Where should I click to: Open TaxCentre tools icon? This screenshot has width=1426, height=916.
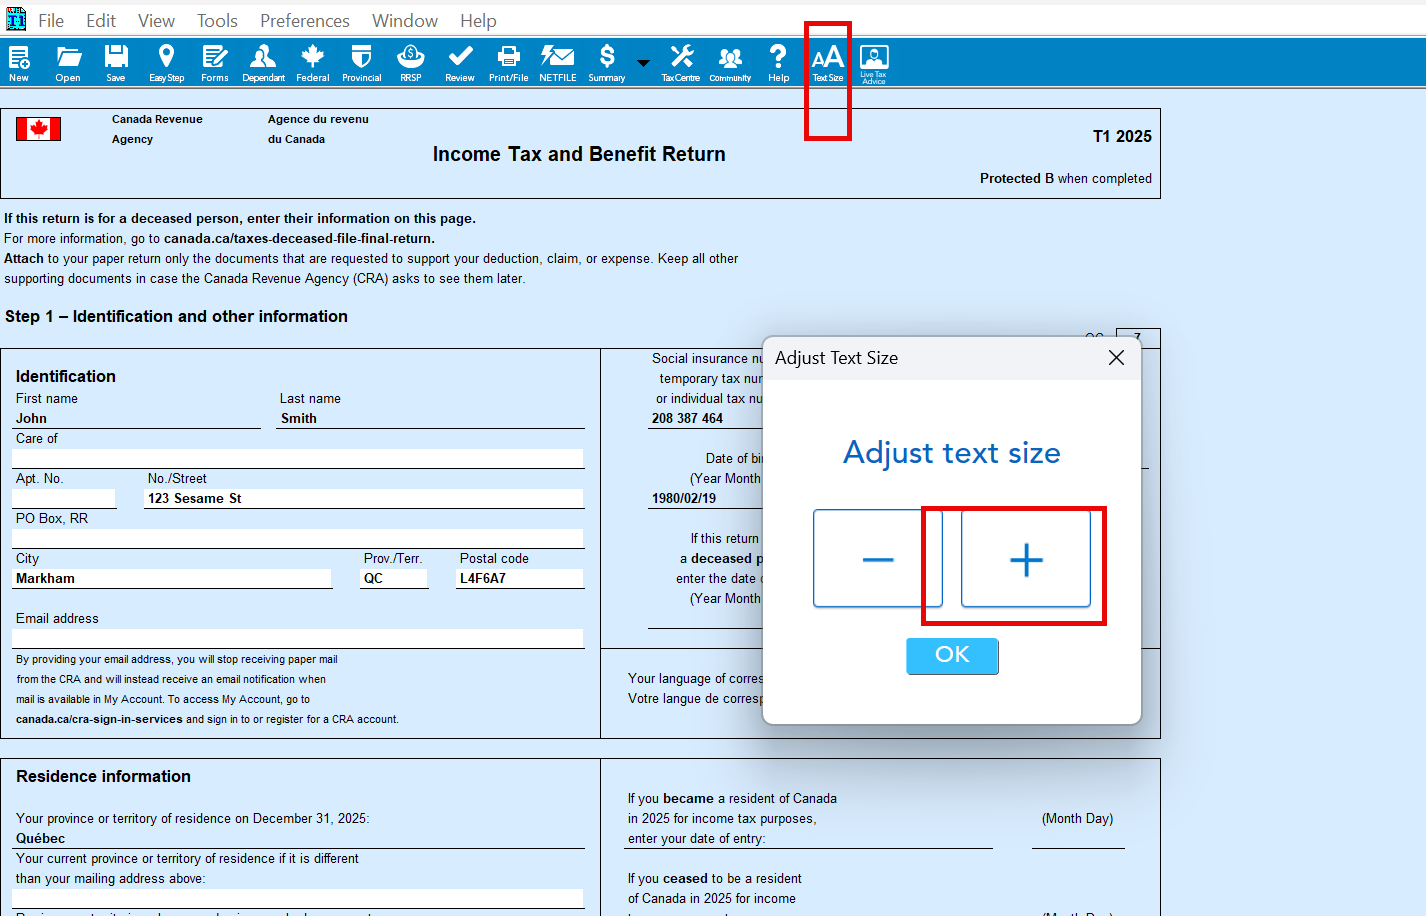click(681, 63)
